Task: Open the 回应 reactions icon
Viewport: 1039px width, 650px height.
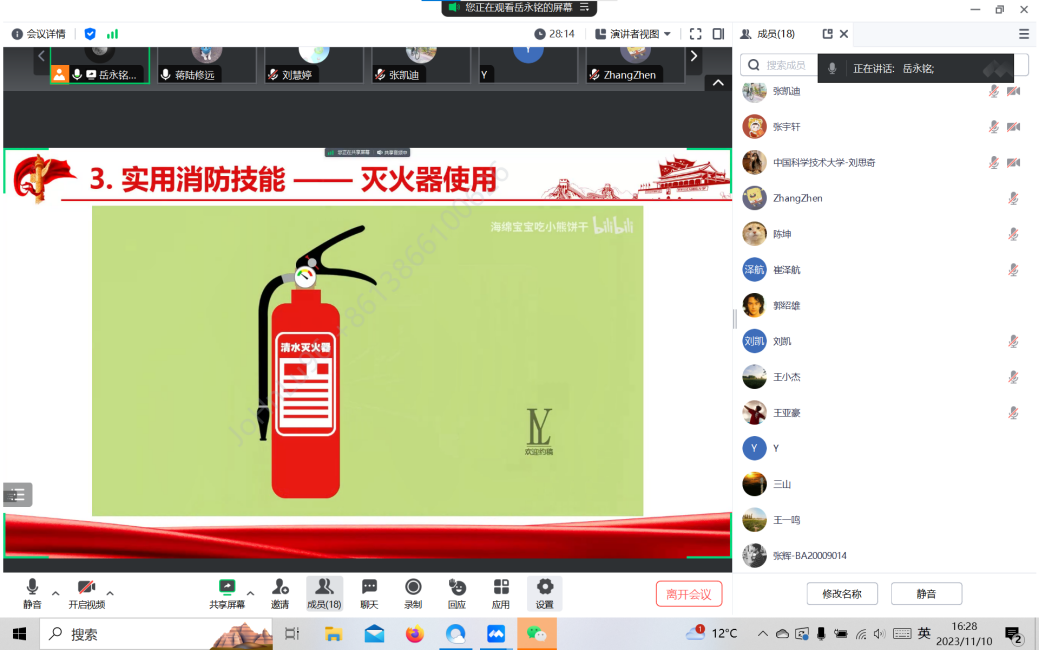Action: pyautogui.click(x=457, y=588)
